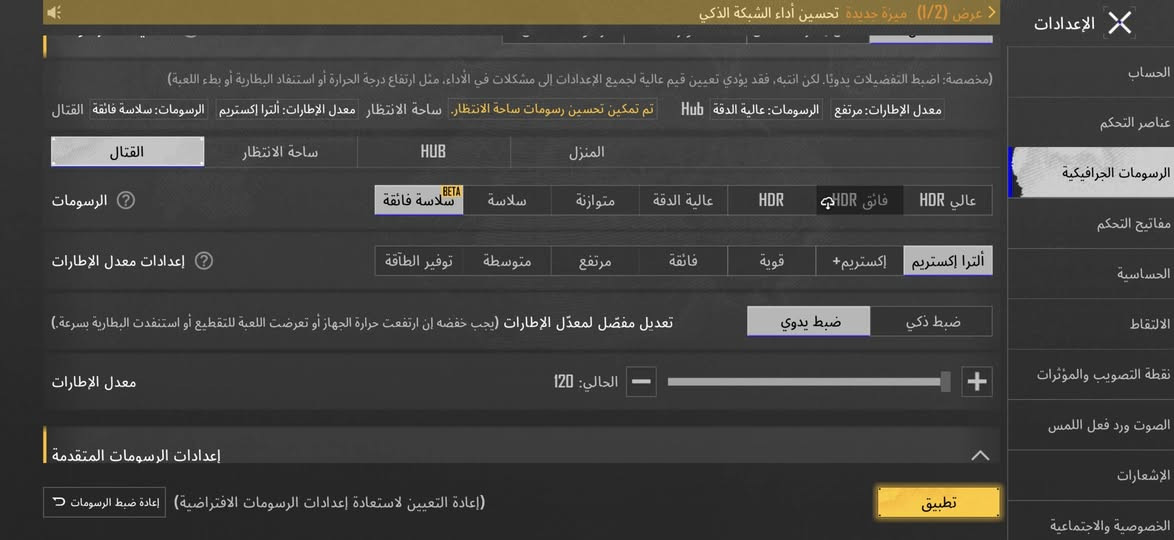Viewport: 1174px width, 540px height.
Task: Close the settings with the X icon
Action: click(x=1119, y=23)
